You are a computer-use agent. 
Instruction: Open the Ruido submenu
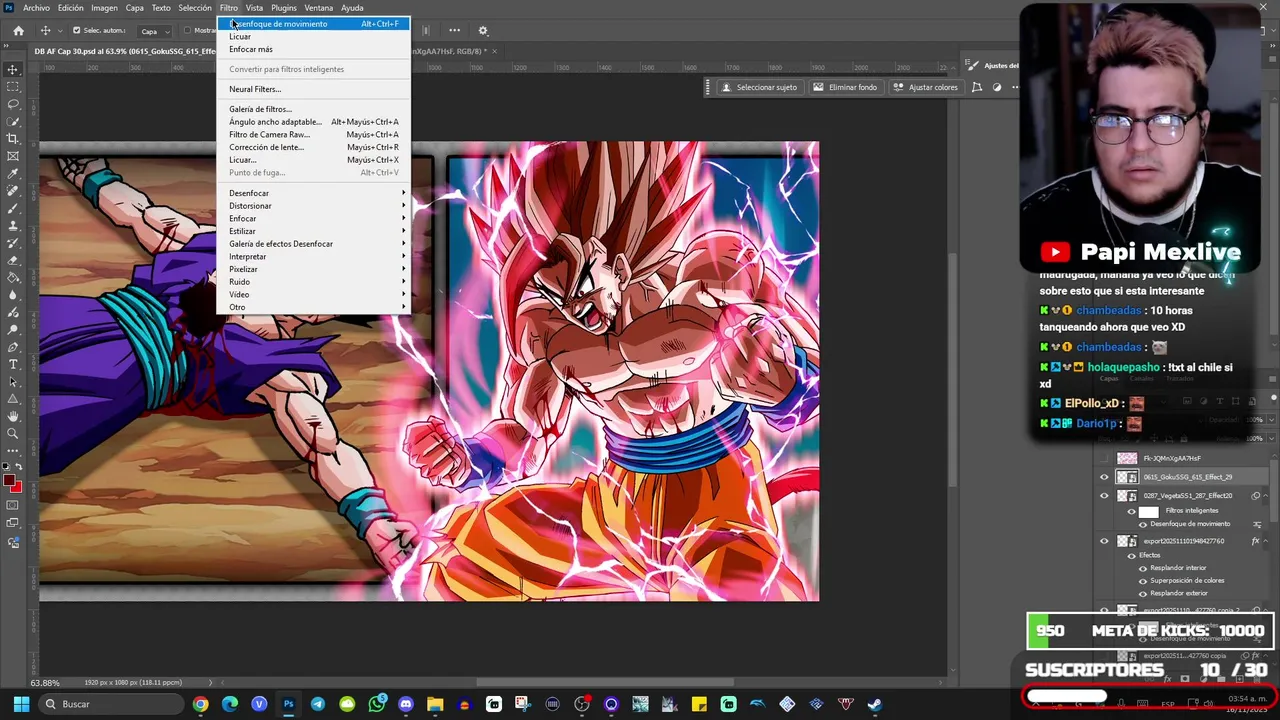313,282
